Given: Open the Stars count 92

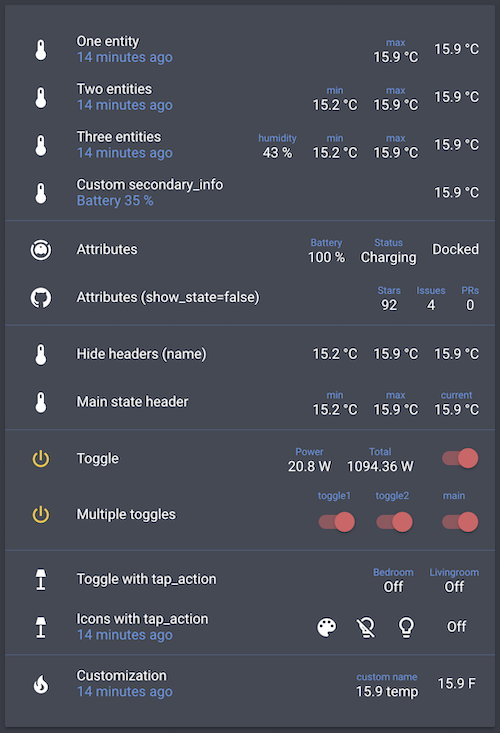Looking at the screenshot, I should tap(389, 305).
